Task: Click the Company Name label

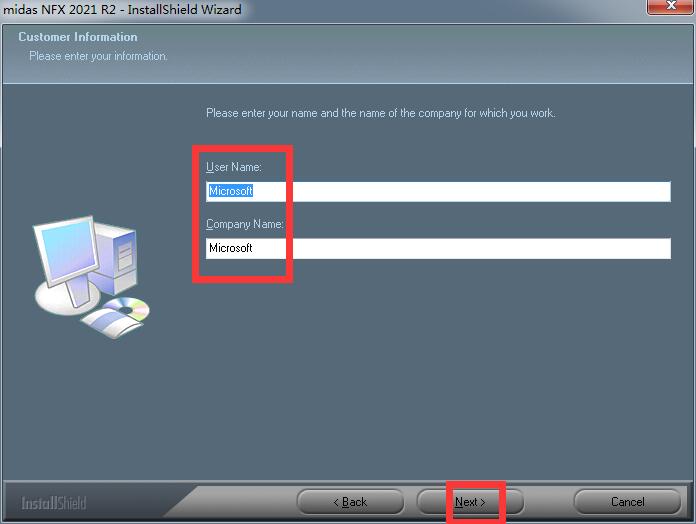Action: point(245,224)
